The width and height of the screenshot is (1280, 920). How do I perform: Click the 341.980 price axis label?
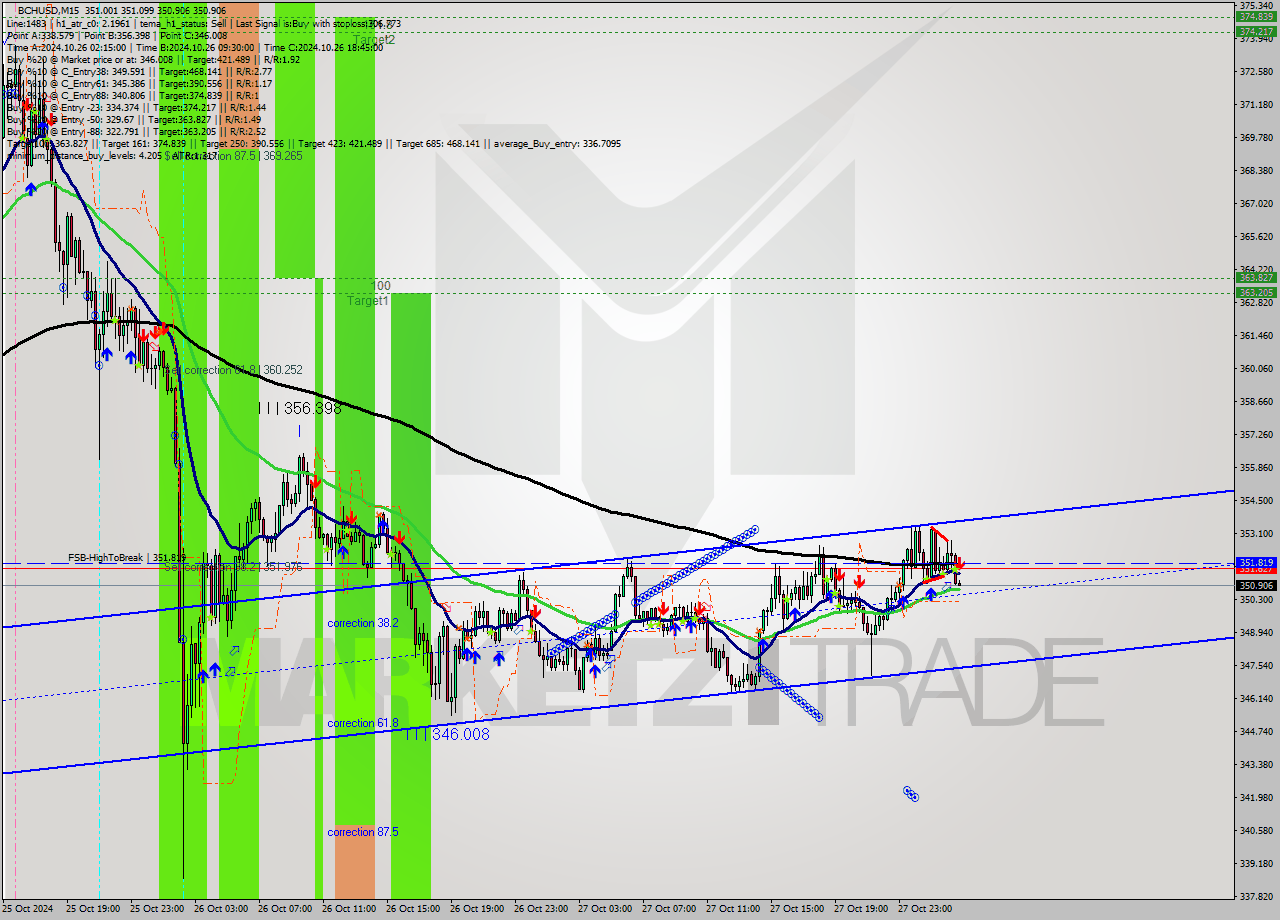[1256, 797]
